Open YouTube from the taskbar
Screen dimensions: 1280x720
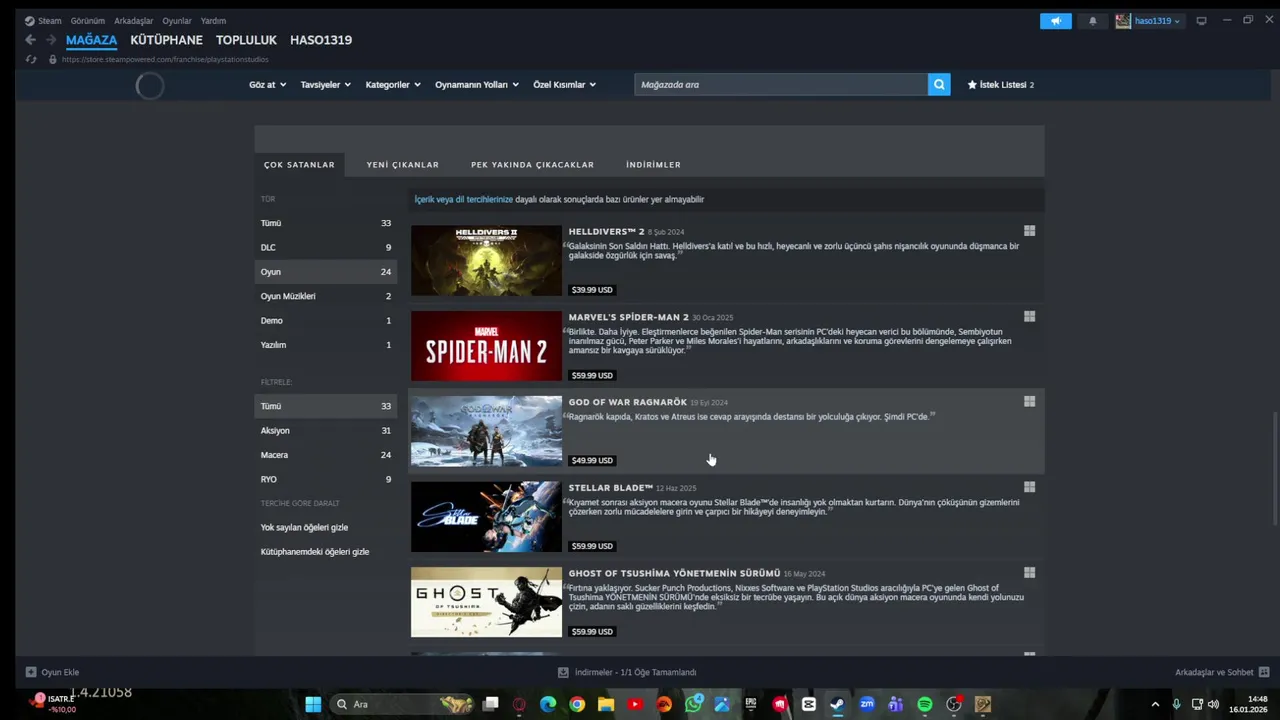tap(635, 704)
